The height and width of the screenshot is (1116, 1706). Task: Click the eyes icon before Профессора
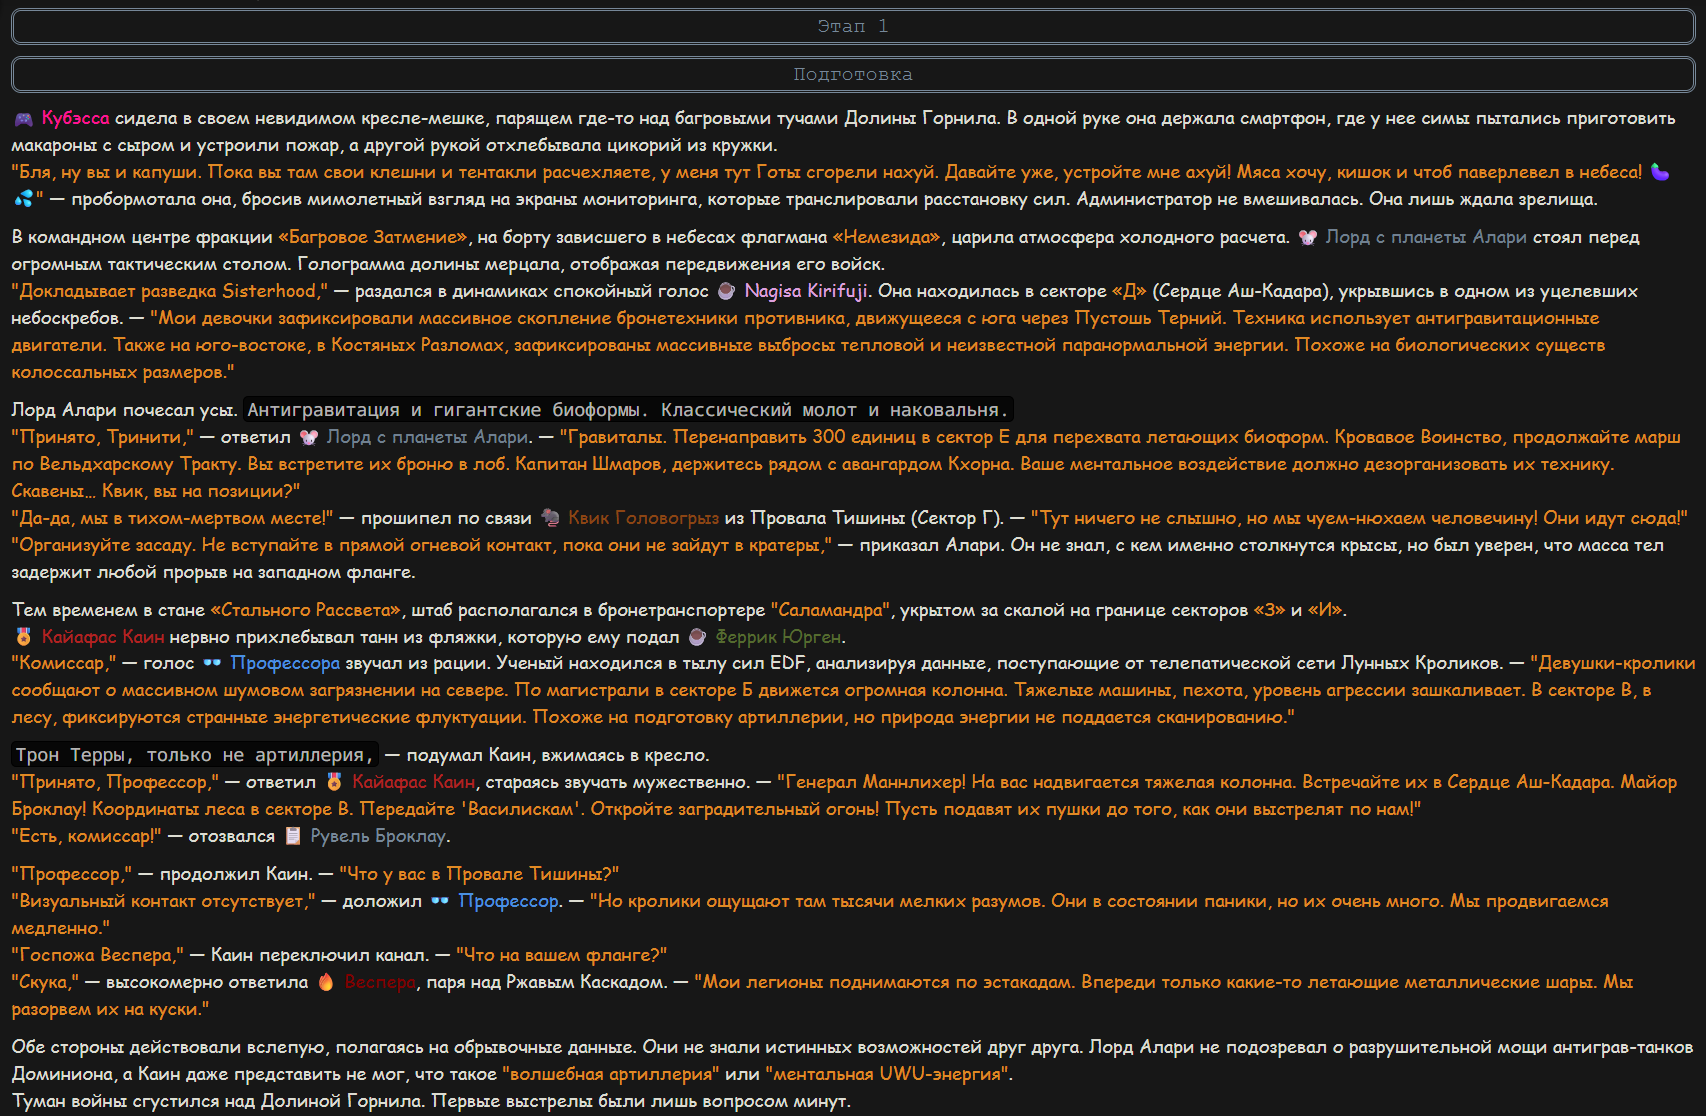[x=212, y=663]
